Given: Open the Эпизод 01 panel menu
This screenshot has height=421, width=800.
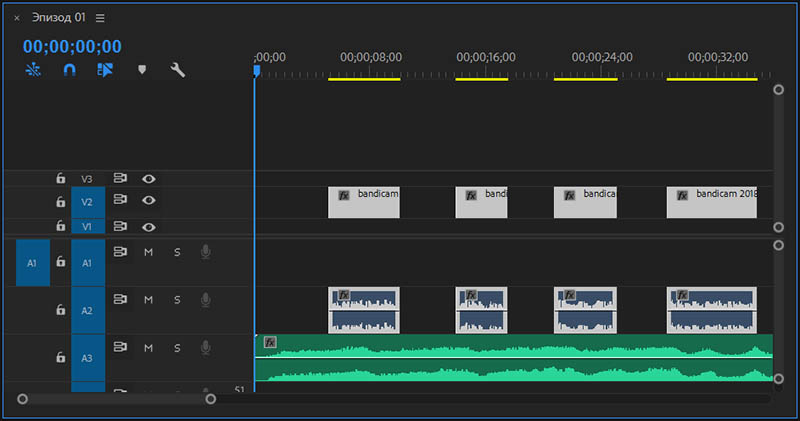Looking at the screenshot, I should click(x=100, y=18).
